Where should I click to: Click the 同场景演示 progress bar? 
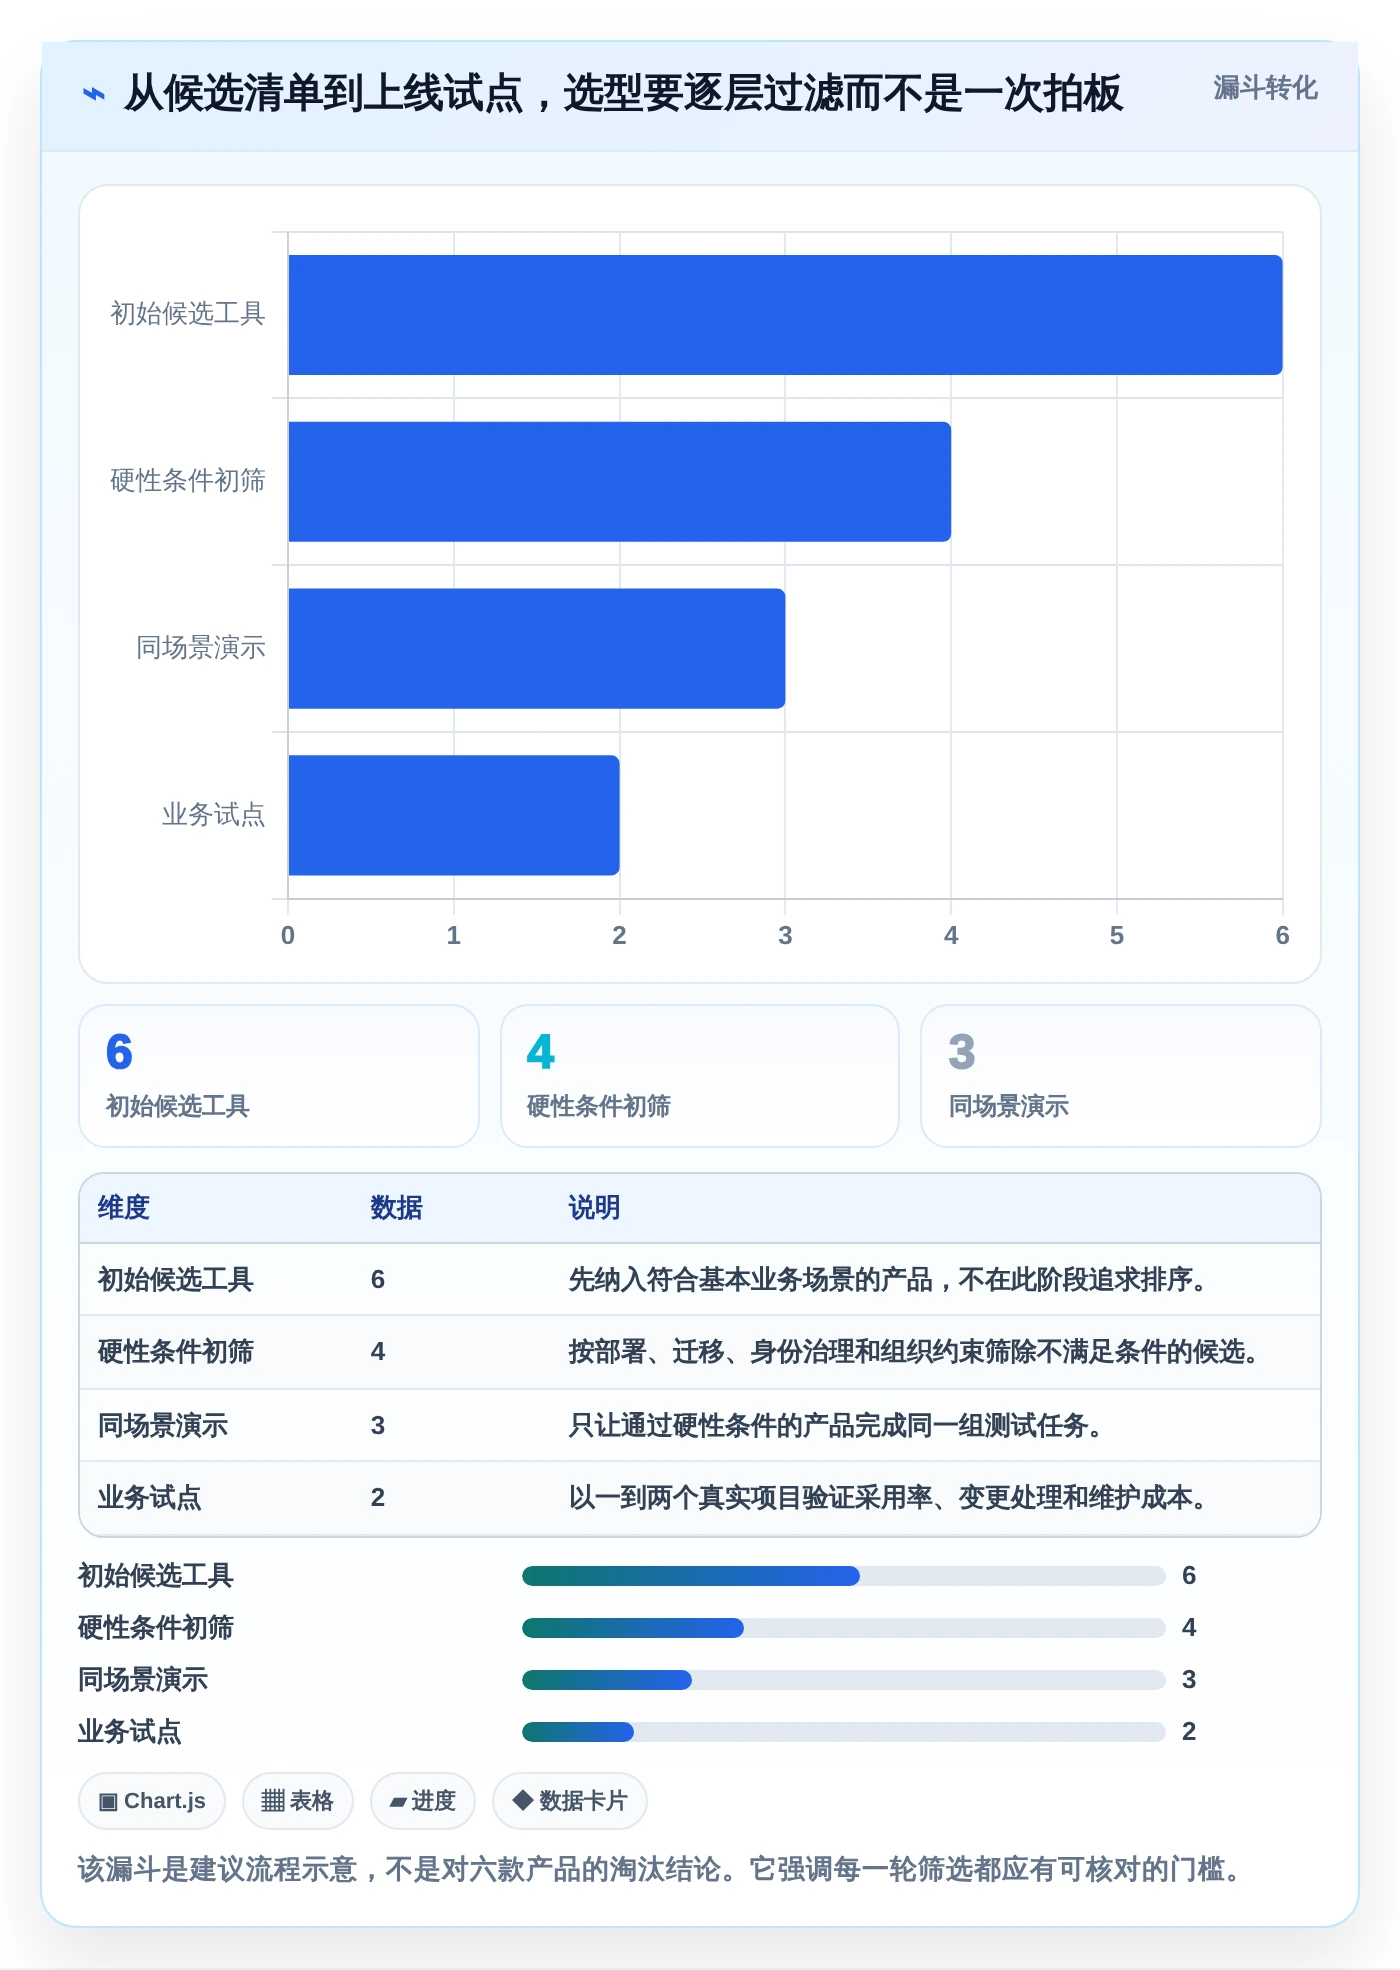point(844,1680)
